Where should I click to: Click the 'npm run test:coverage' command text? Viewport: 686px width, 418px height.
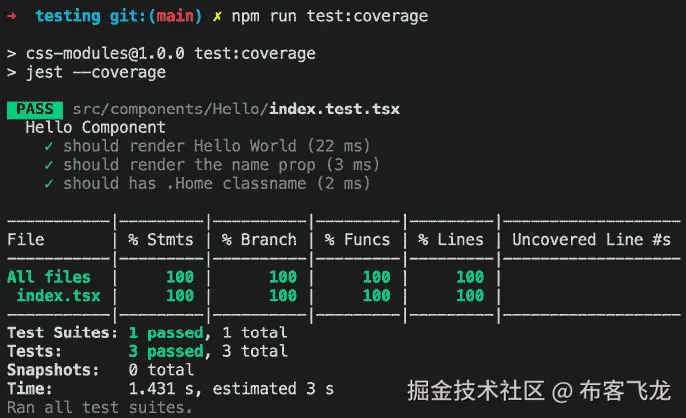tap(329, 16)
